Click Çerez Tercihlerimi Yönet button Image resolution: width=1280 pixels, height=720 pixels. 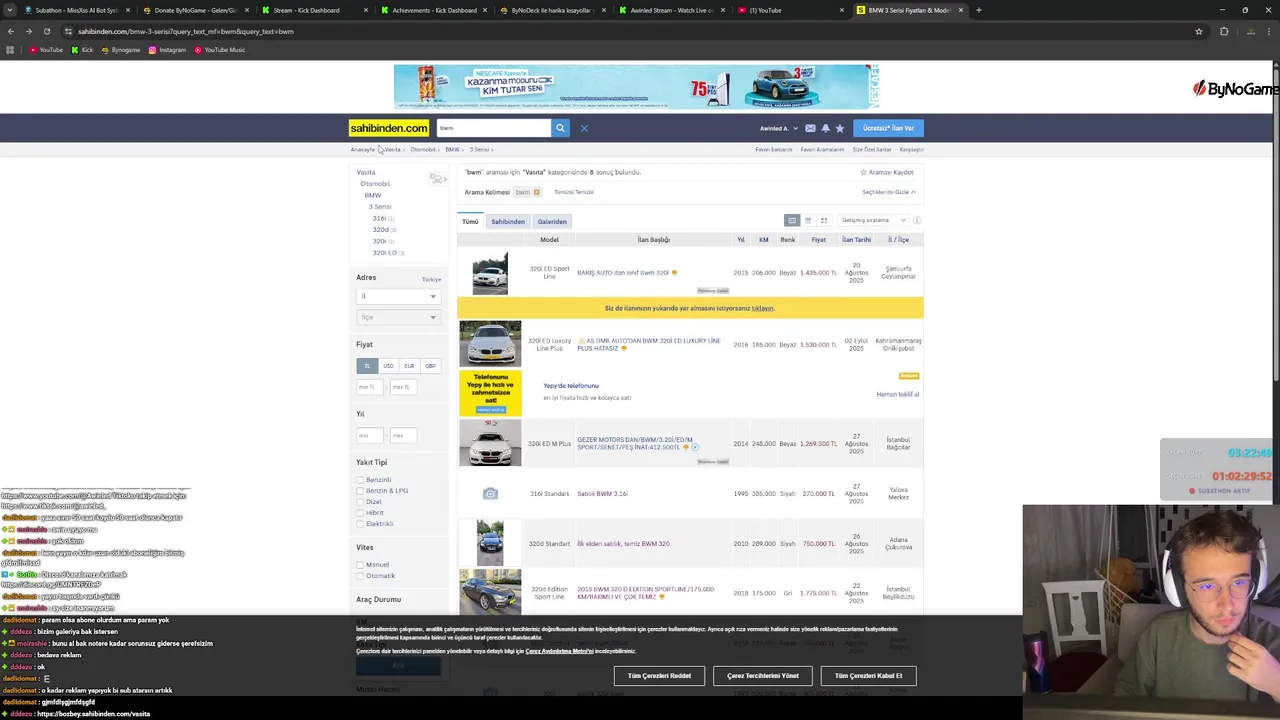coord(763,676)
